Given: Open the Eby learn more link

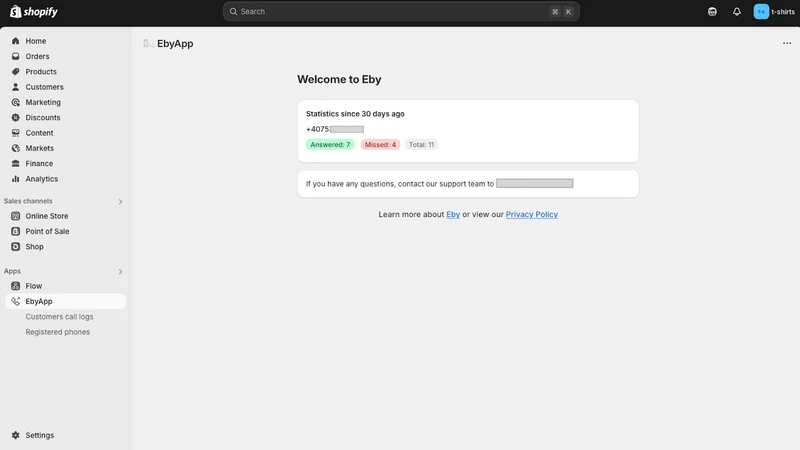Looking at the screenshot, I should tap(453, 214).
